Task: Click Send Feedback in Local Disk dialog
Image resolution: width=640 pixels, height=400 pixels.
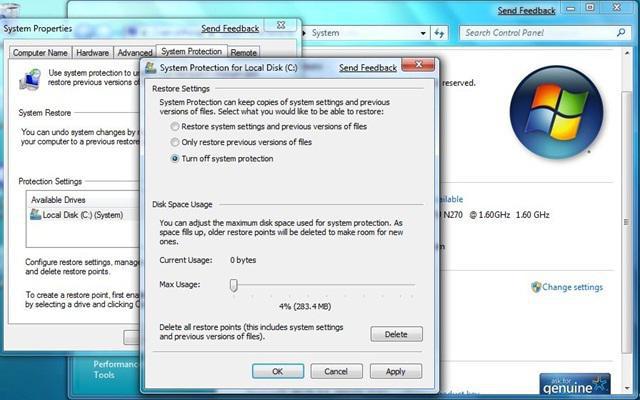Action: click(368, 68)
